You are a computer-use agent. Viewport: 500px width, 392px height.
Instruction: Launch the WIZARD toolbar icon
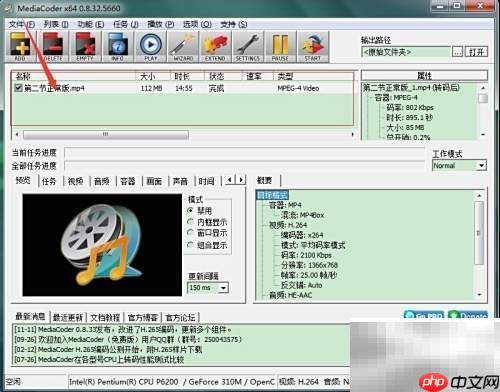(x=183, y=46)
